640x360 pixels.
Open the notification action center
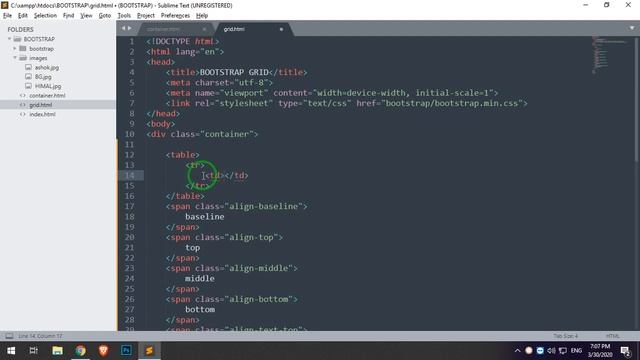tap(625, 351)
